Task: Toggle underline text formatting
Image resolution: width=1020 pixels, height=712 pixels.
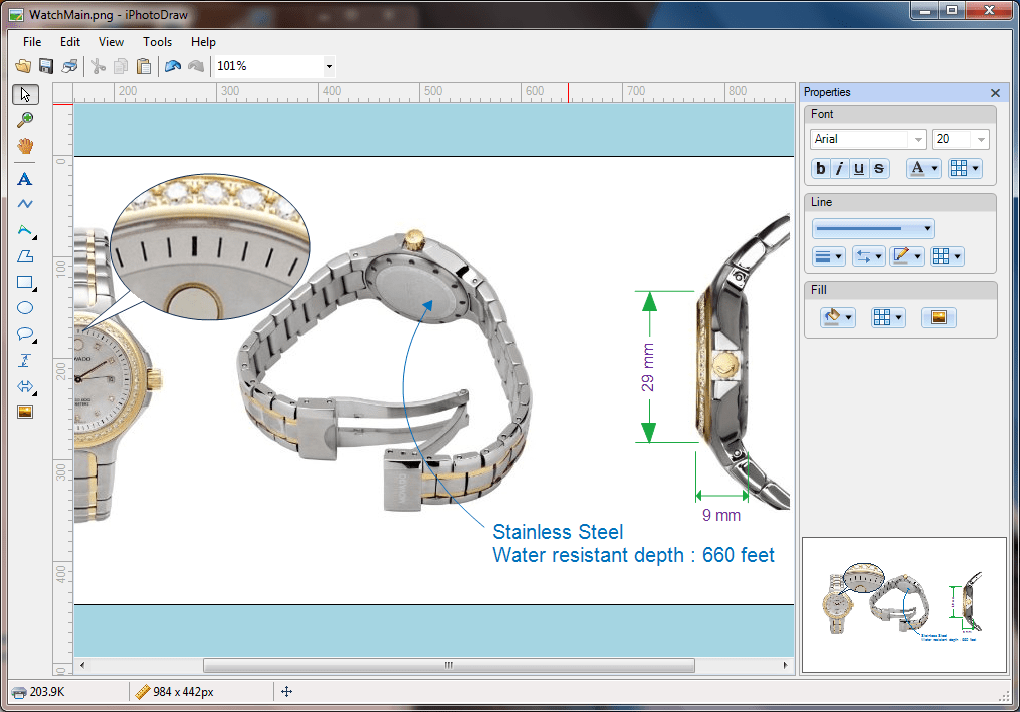Action: [859, 169]
